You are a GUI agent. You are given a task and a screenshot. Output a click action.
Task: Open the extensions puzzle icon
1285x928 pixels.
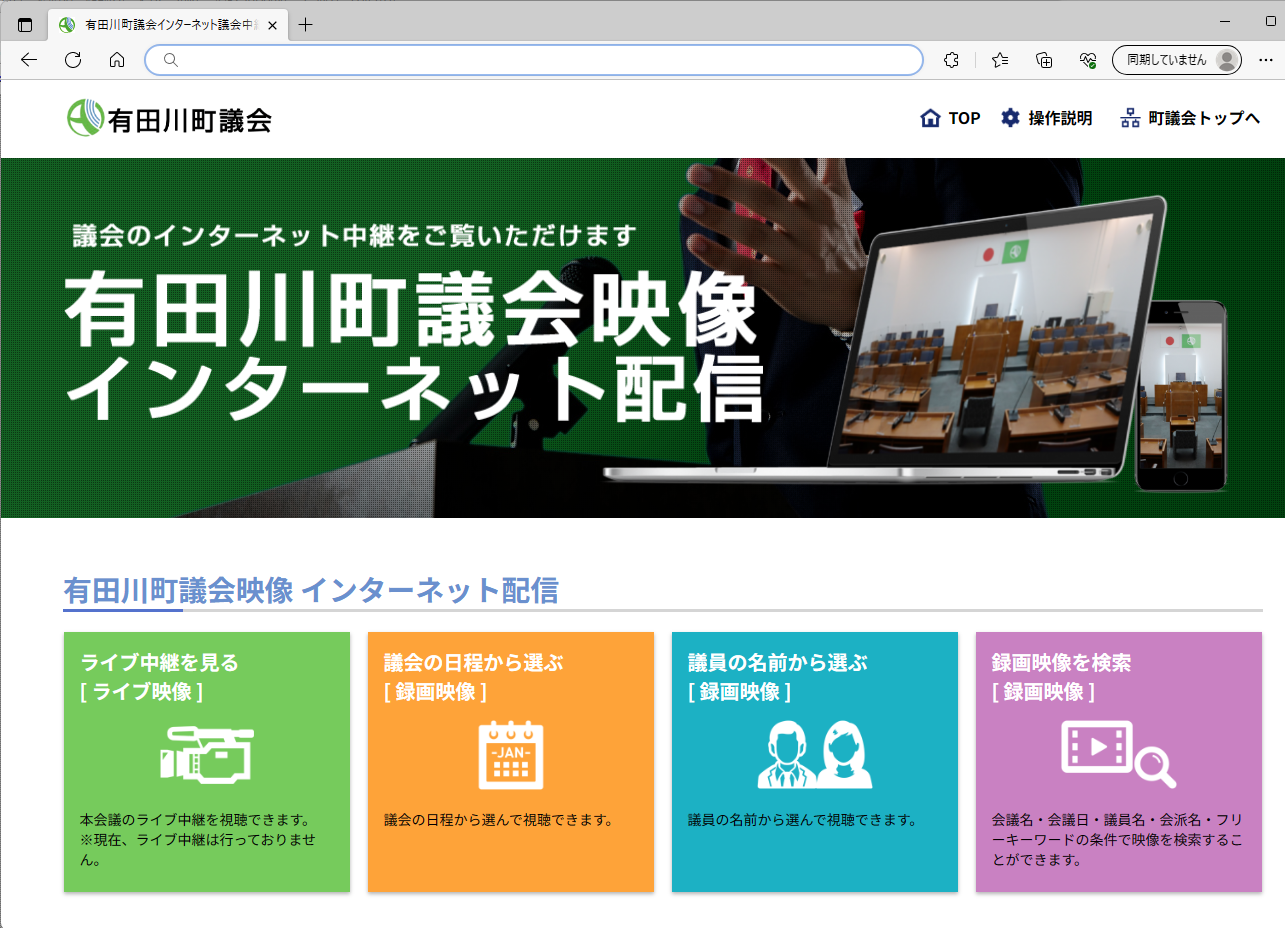pyautogui.click(x=952, y=60)
